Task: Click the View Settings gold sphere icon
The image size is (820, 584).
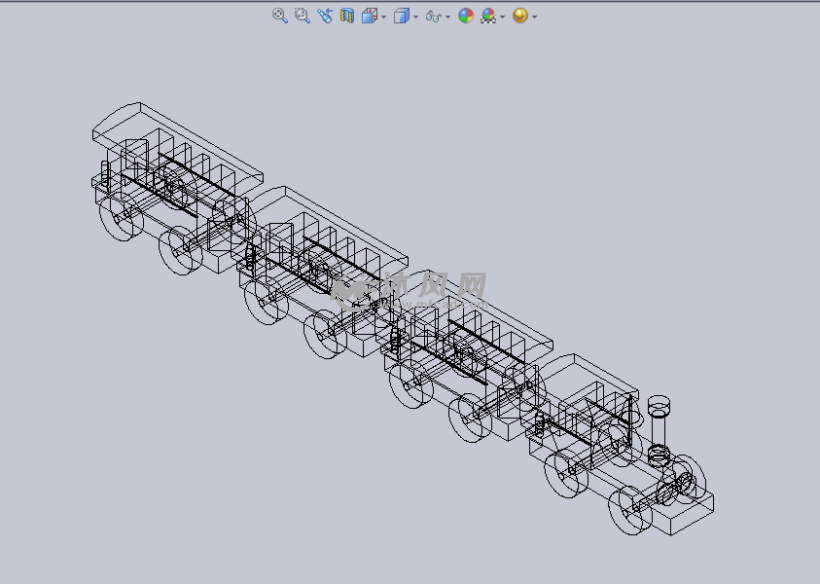Action: (520, 16)
